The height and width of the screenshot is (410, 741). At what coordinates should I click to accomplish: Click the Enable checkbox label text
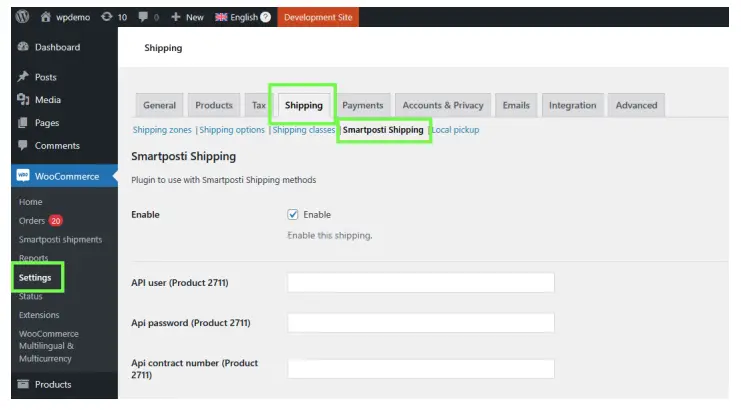tap(317, 214)
